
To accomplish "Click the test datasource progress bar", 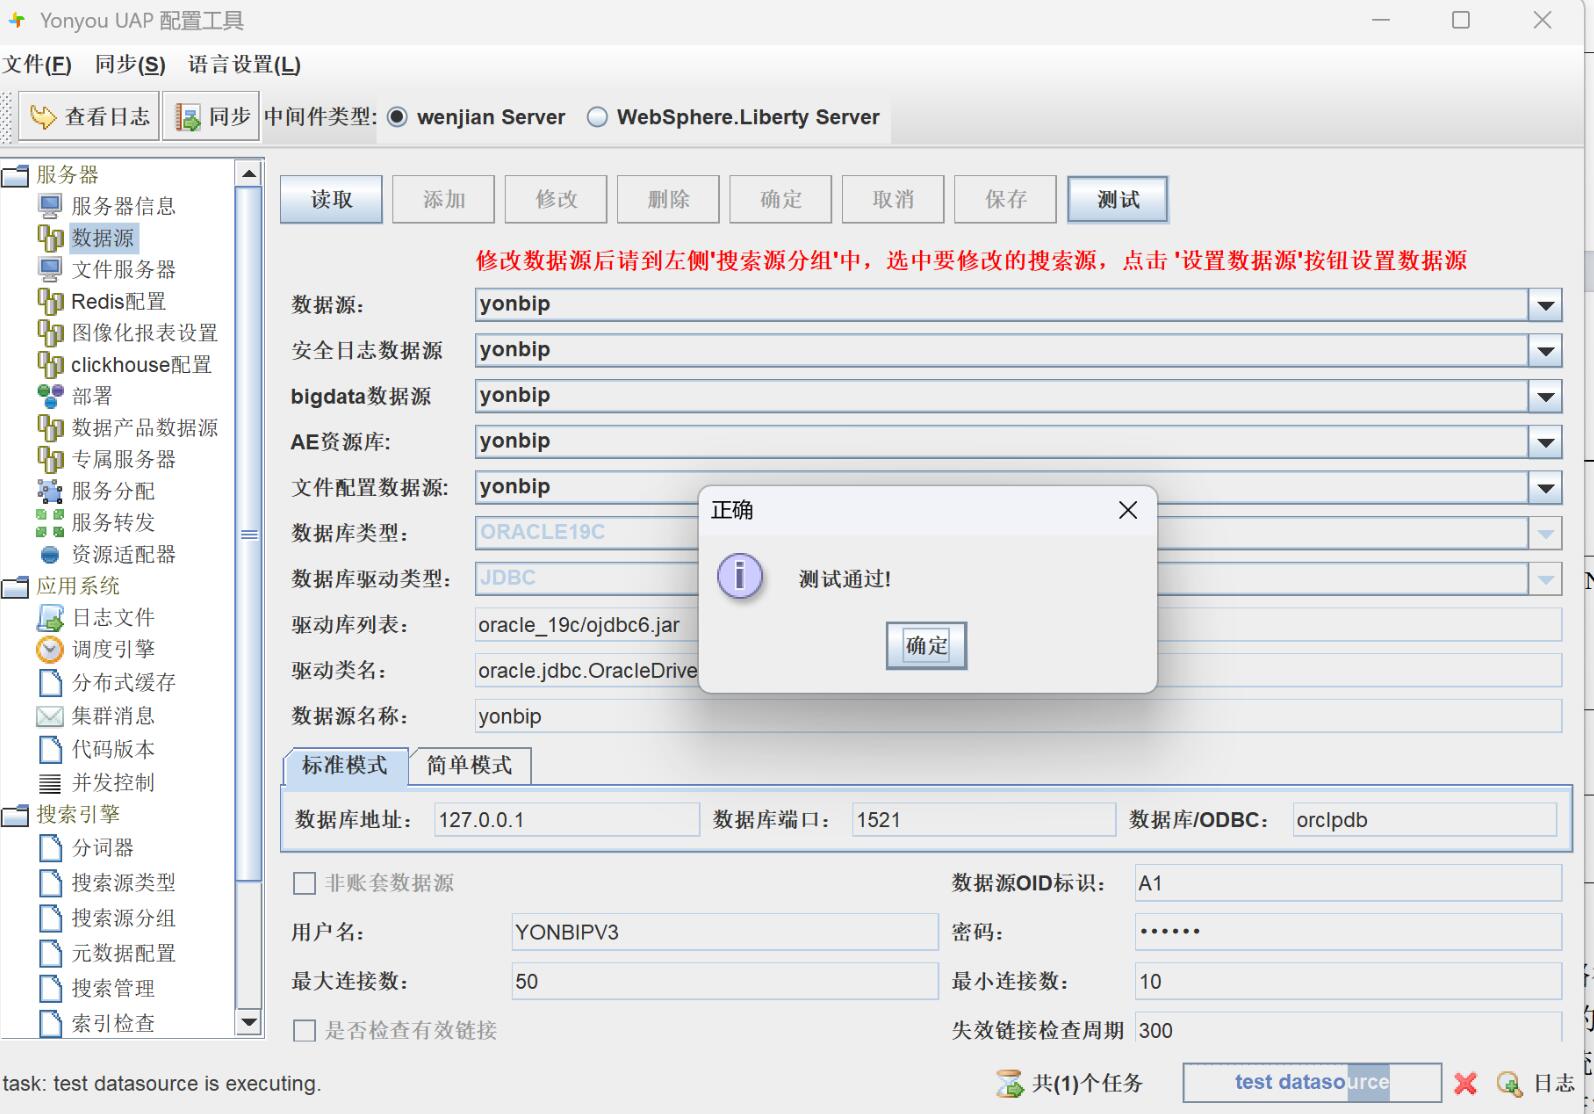I will (x=1311, y=1082).
